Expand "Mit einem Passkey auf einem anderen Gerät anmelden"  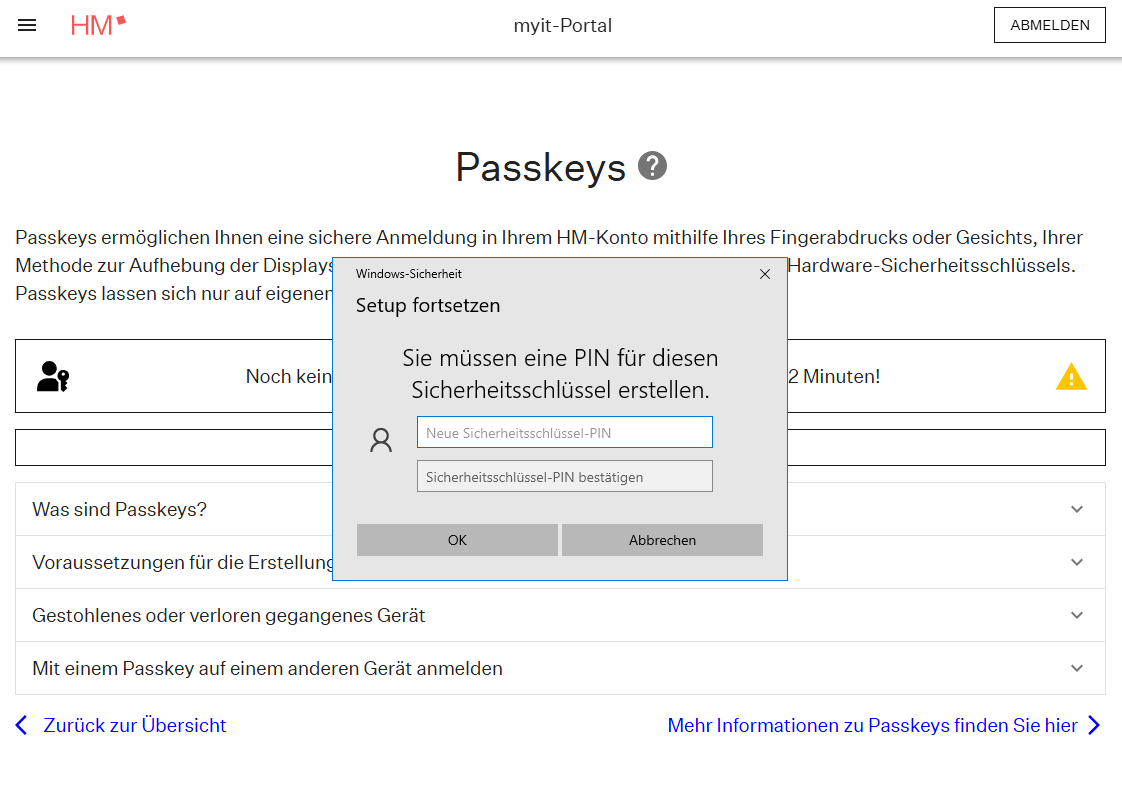[x=1077, y=668]
